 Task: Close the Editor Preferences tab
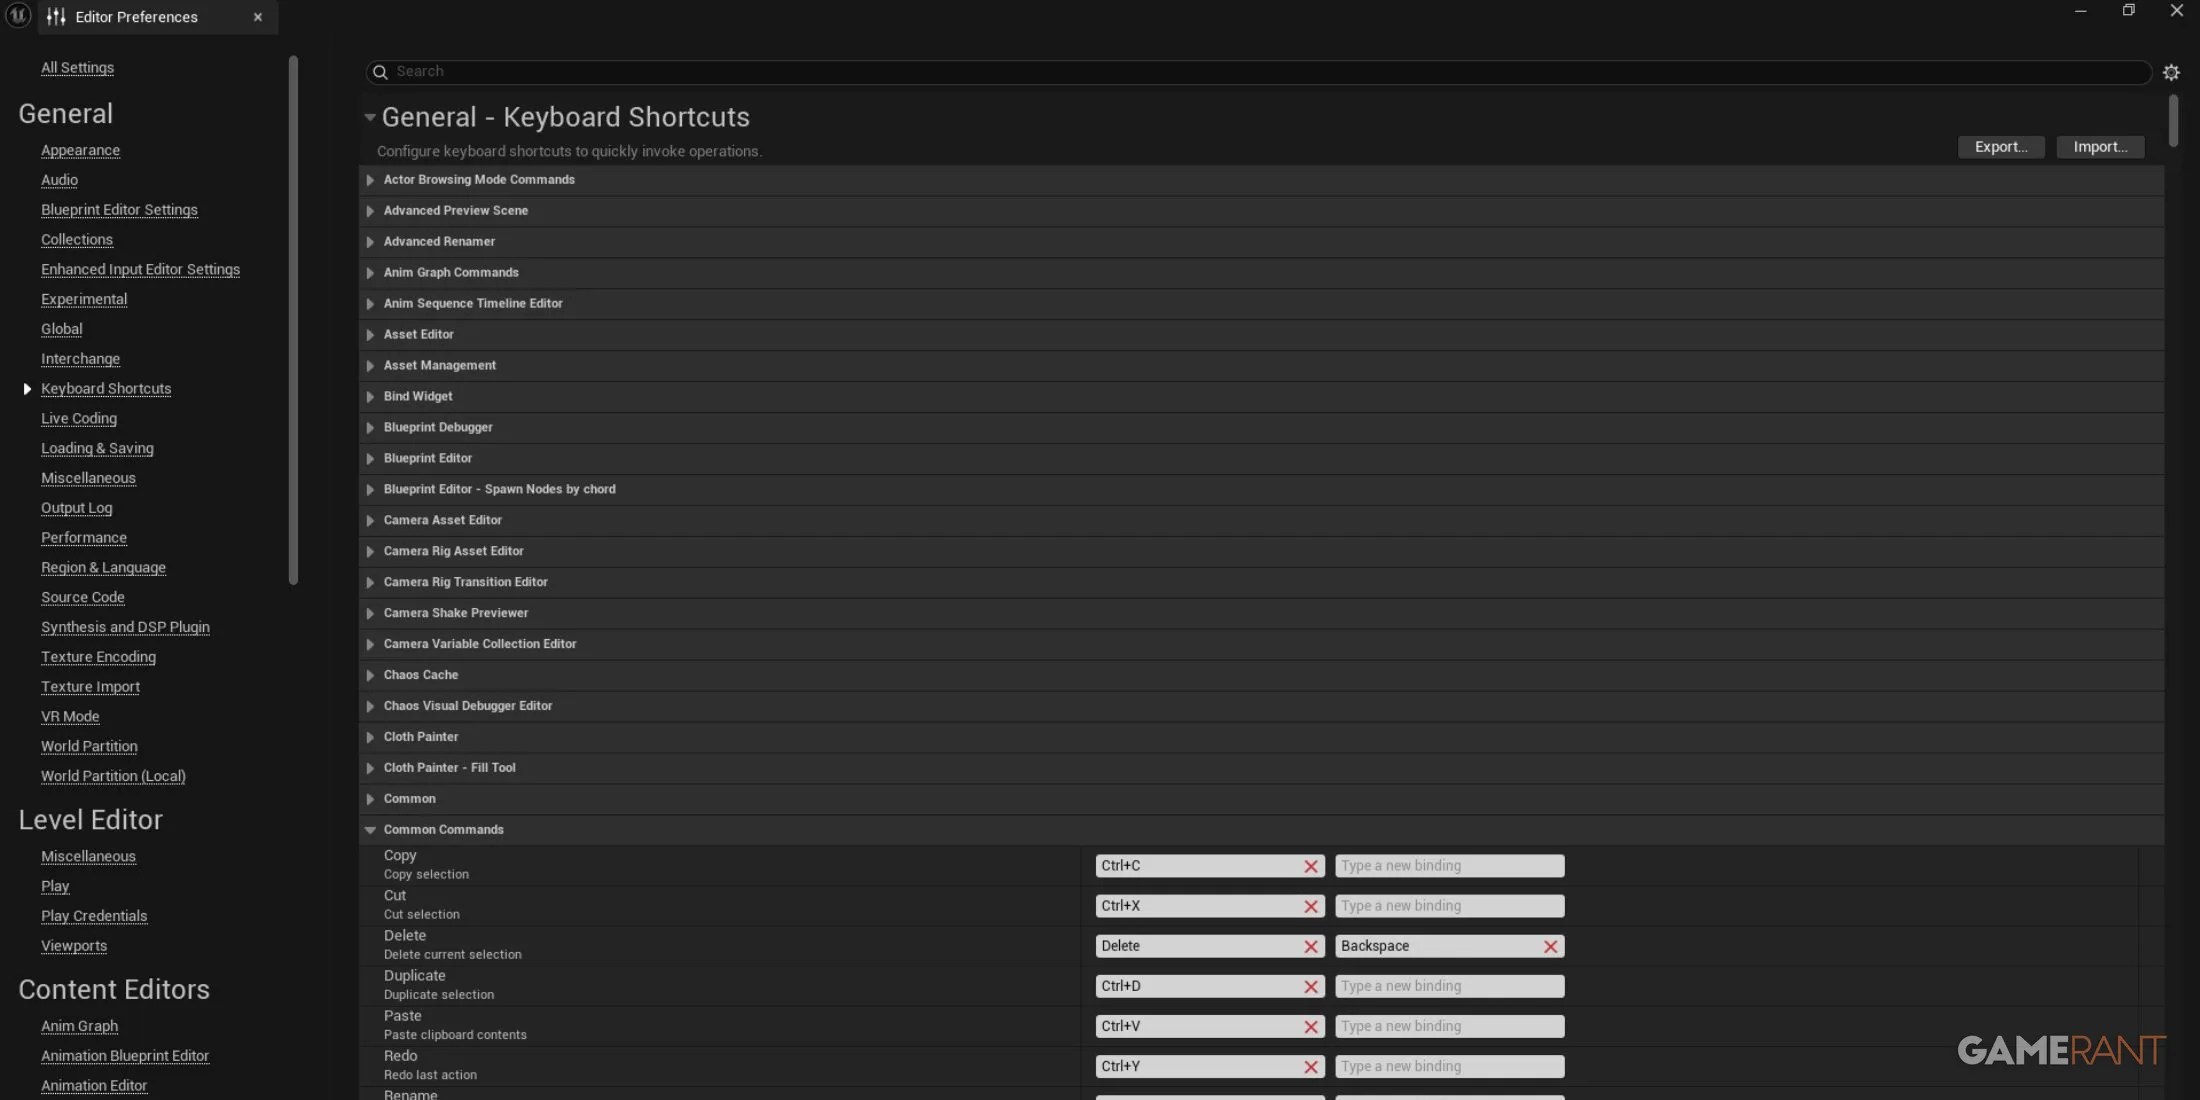258,17
